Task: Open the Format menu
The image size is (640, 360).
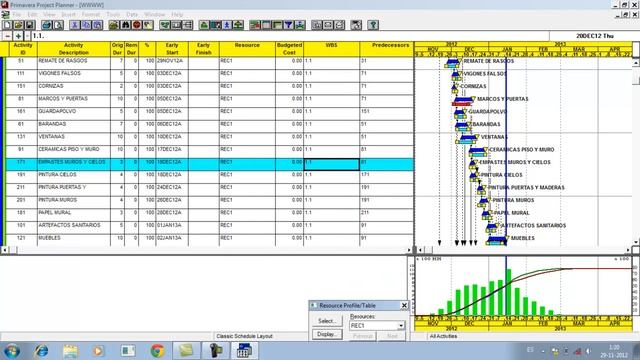Action: pos(91,15)
